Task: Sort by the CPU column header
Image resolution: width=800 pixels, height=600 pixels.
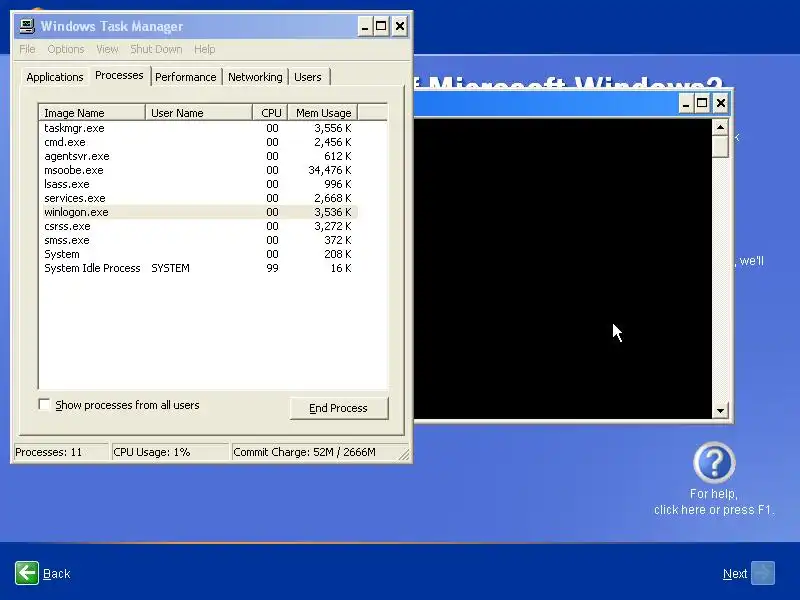Action: 270,113
